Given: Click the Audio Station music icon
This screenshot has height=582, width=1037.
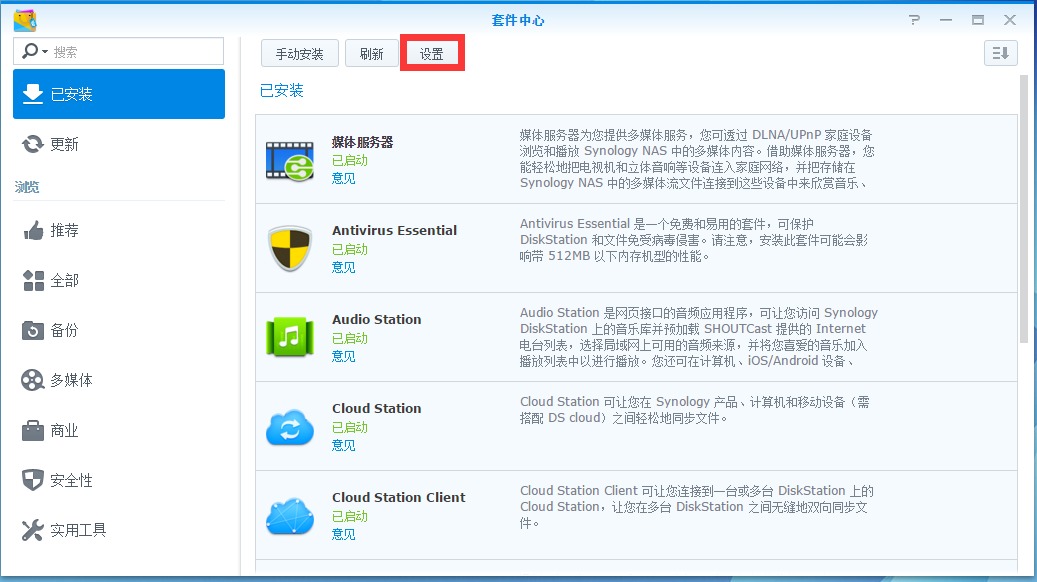Looking at the screenshot, I should coord(290,337).
